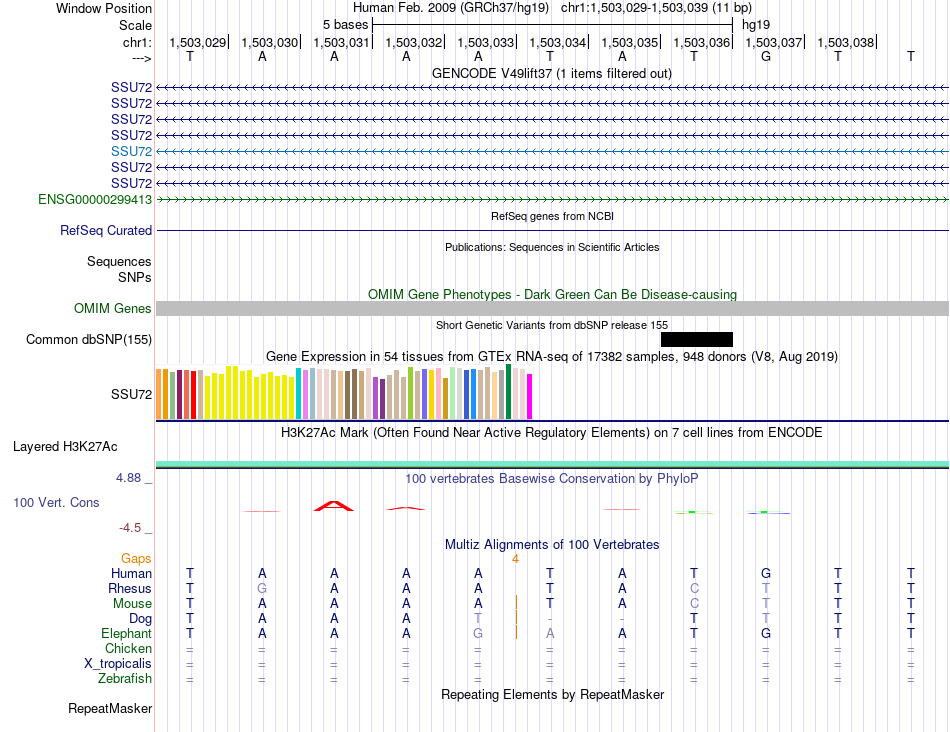The height and width of the screenshot is (732, 950).
Task: Click Multiz Alignments of 100 Vertebrates title
Action: [x=552, y=544]
